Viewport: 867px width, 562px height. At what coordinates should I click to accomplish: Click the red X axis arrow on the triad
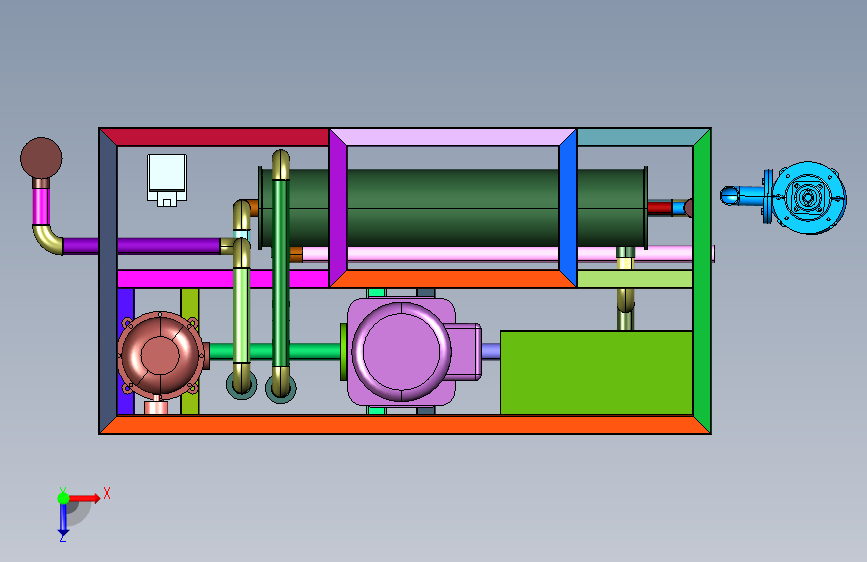click(x=84, y=498)
